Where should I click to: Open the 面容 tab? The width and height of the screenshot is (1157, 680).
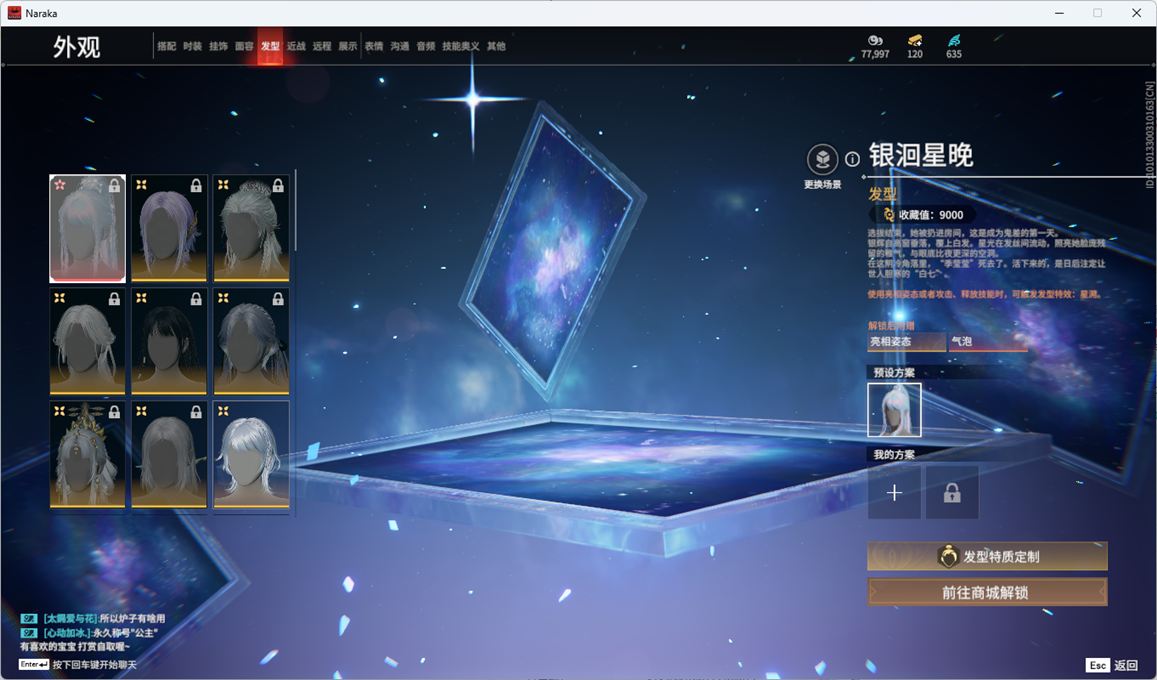pyautogui.click(x=244, y=46)
